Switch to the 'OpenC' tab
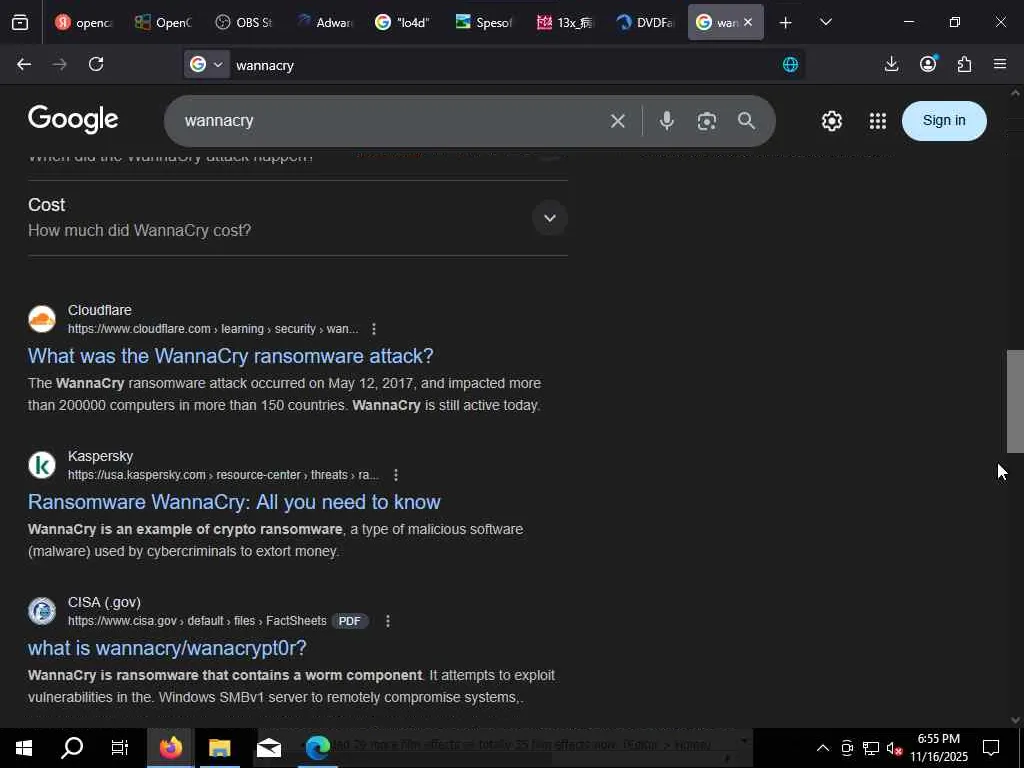This screenshot has width=1024, height=768. point(163,23)
